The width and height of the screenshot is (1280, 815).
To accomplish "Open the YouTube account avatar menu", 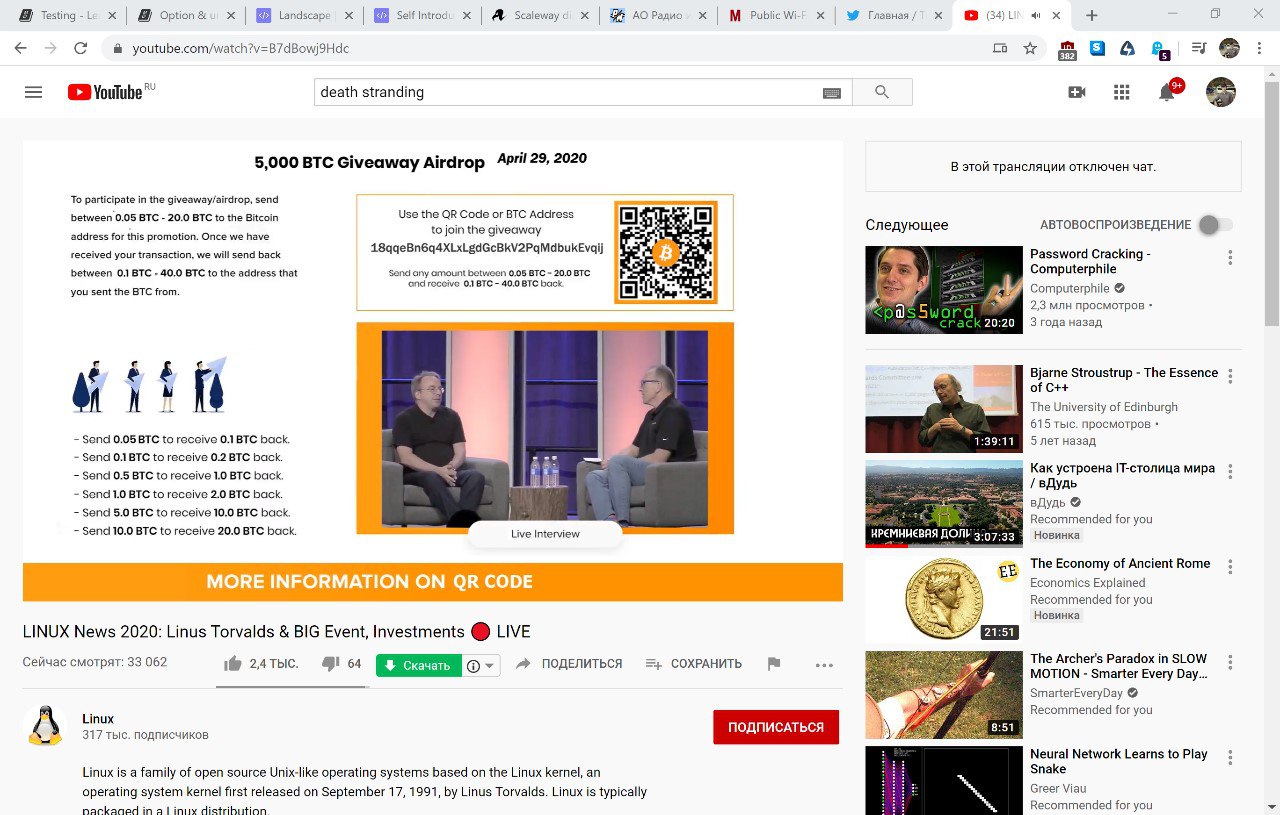I will pos(1220,92).
